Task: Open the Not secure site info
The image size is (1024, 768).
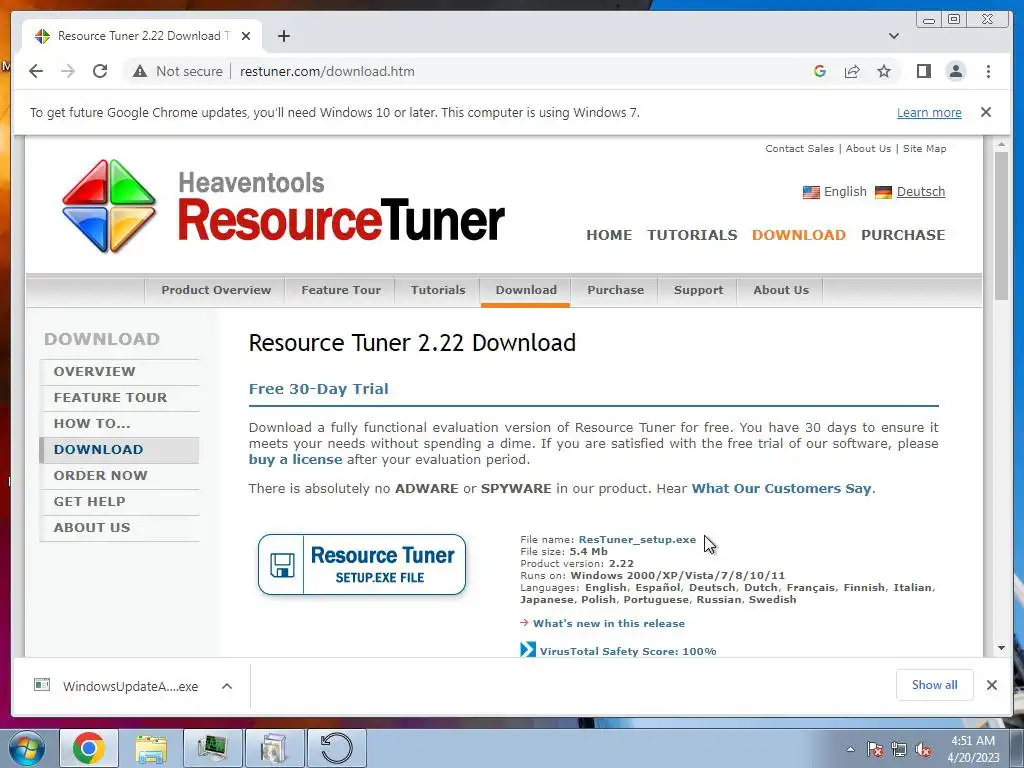Action: (x=178, y=71)
